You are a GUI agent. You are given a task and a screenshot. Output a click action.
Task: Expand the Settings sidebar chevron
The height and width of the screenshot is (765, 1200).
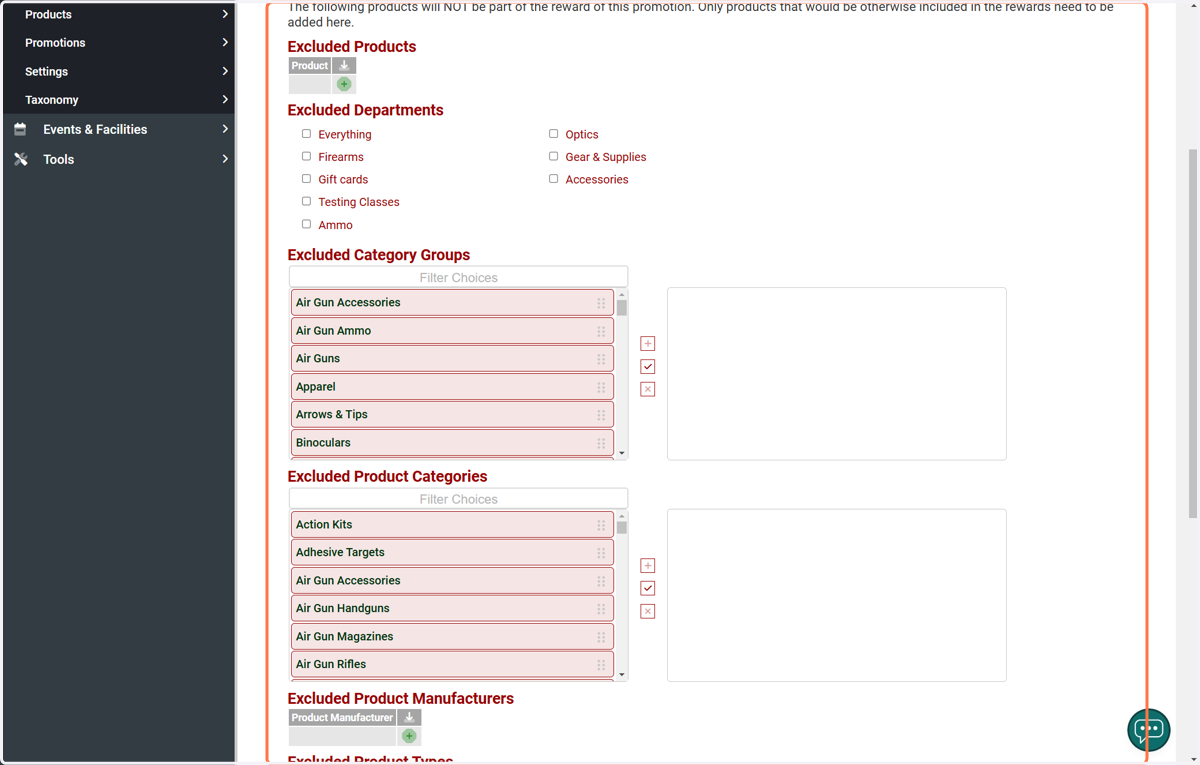(x=225, y=71)
